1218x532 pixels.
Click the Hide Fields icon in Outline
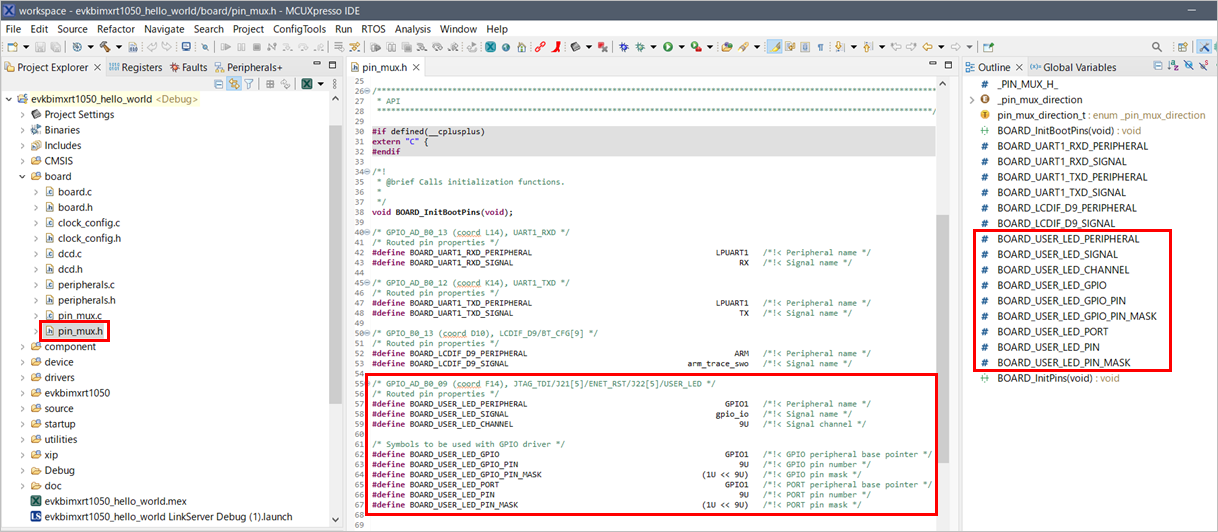click(1189, 67)
